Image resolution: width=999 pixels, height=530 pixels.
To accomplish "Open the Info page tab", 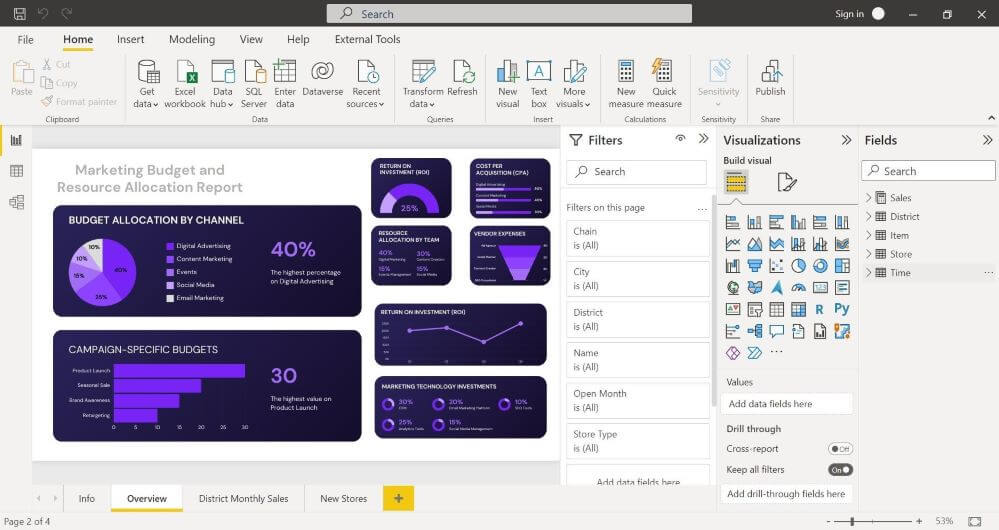I will 87,499.
